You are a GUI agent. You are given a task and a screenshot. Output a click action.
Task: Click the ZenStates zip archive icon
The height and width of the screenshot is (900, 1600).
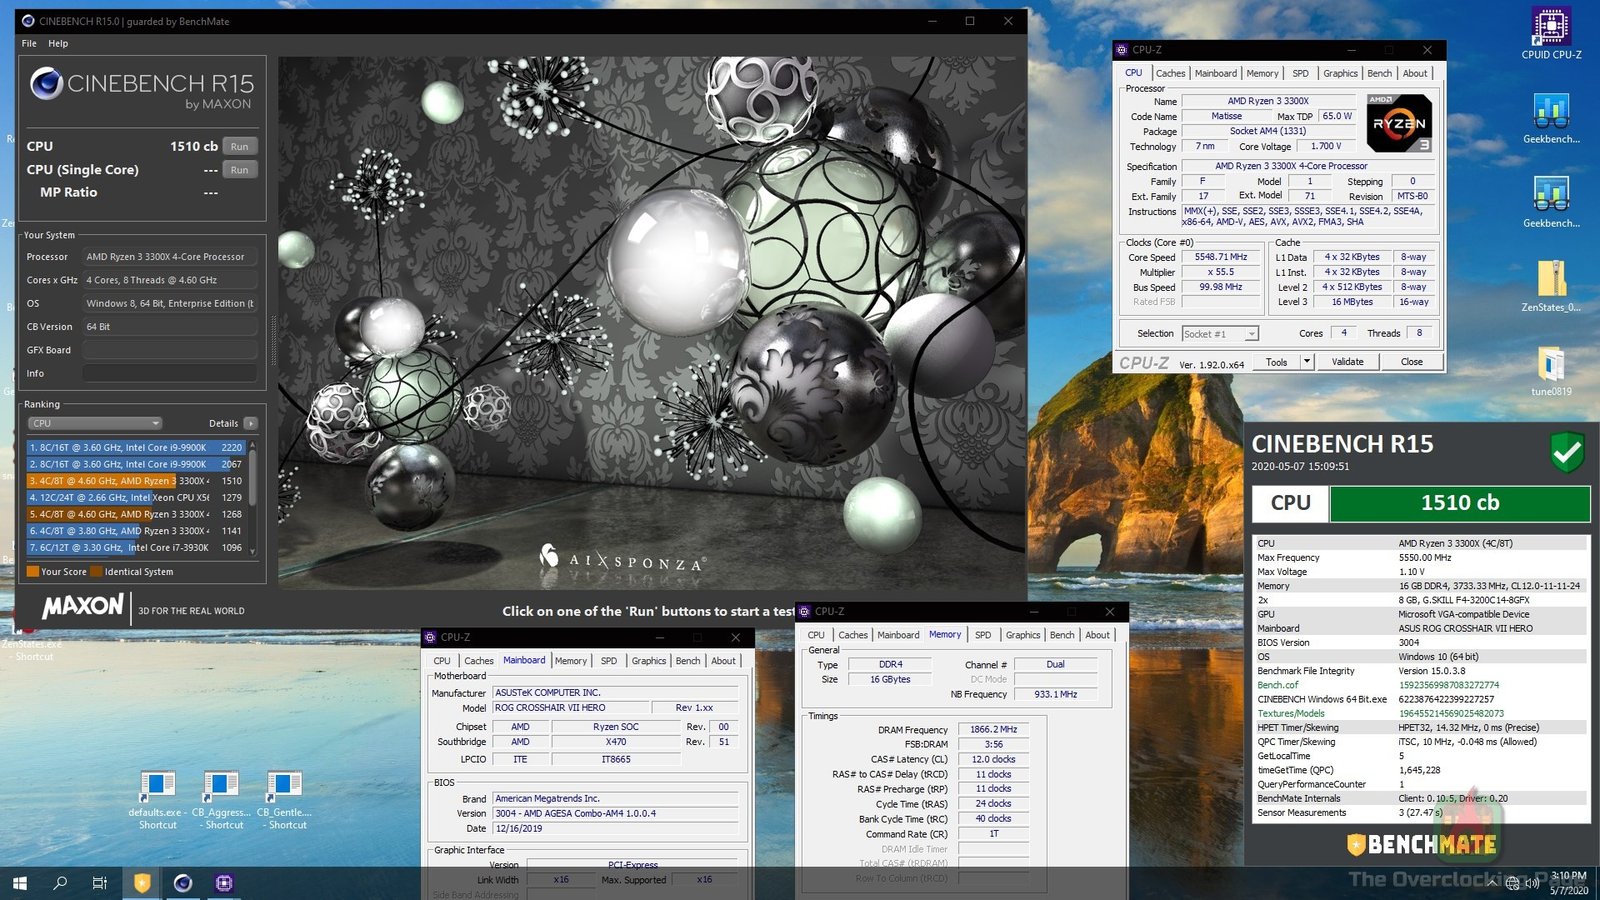(x=1551, y=280)
